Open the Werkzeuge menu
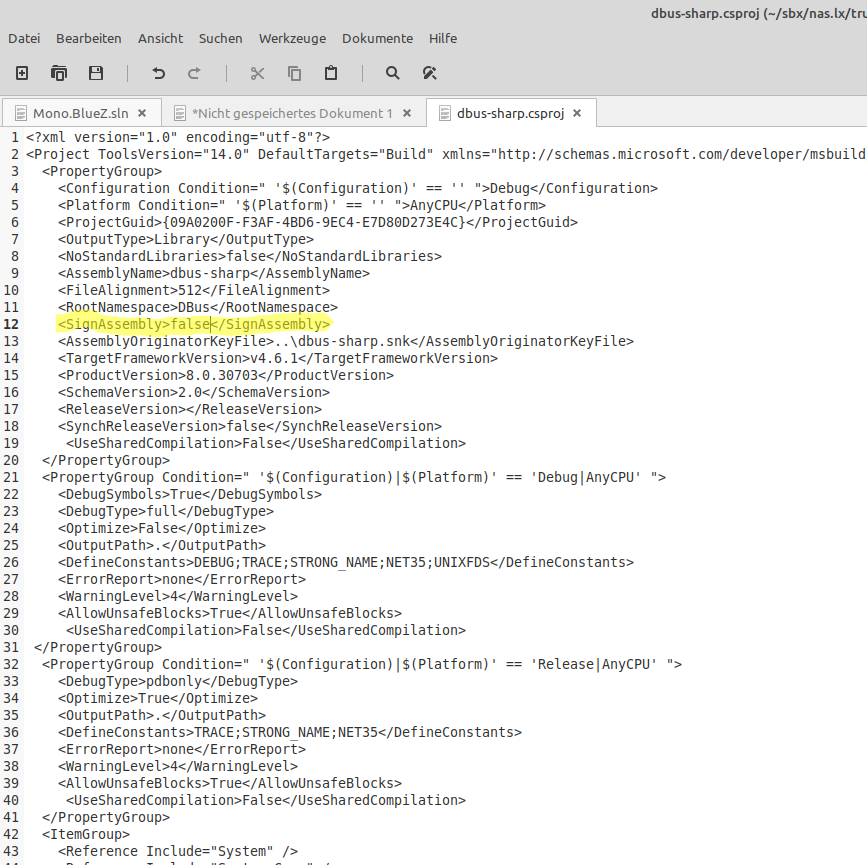 tap(293, 39)
